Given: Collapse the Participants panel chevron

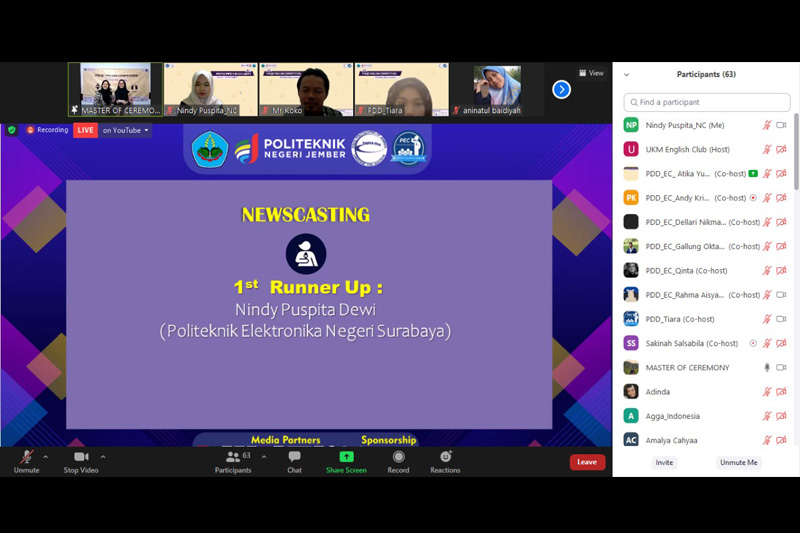Looking at the screenshot, I should [x=627, y=74].
